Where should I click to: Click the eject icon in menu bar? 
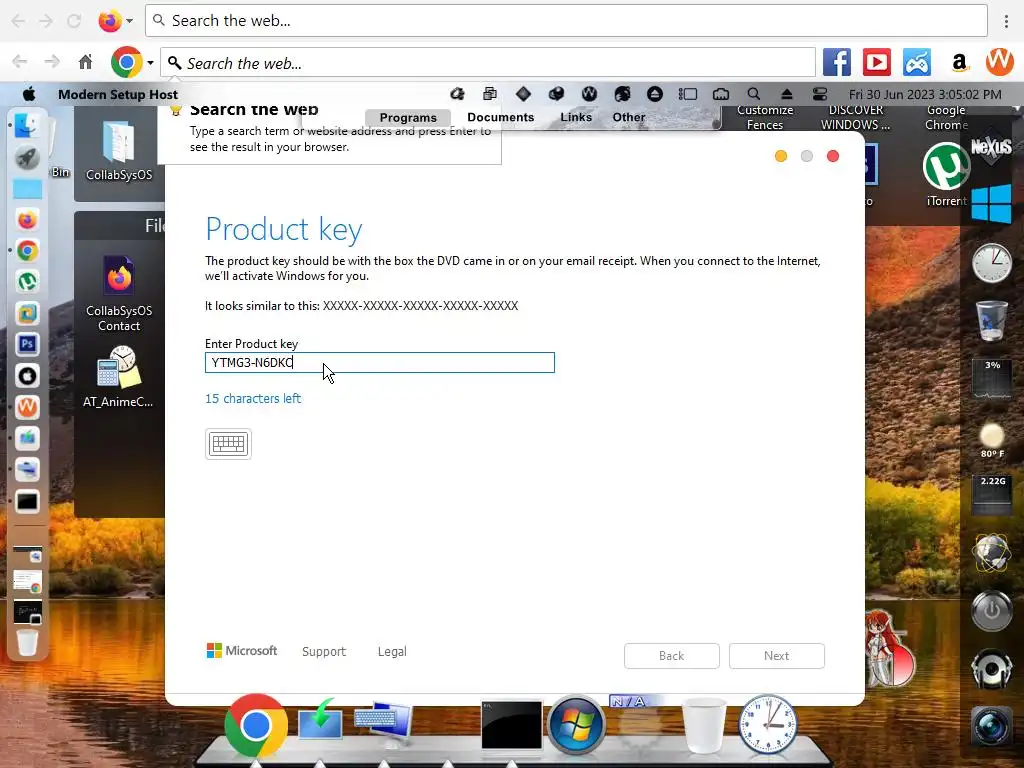point(787,94)
